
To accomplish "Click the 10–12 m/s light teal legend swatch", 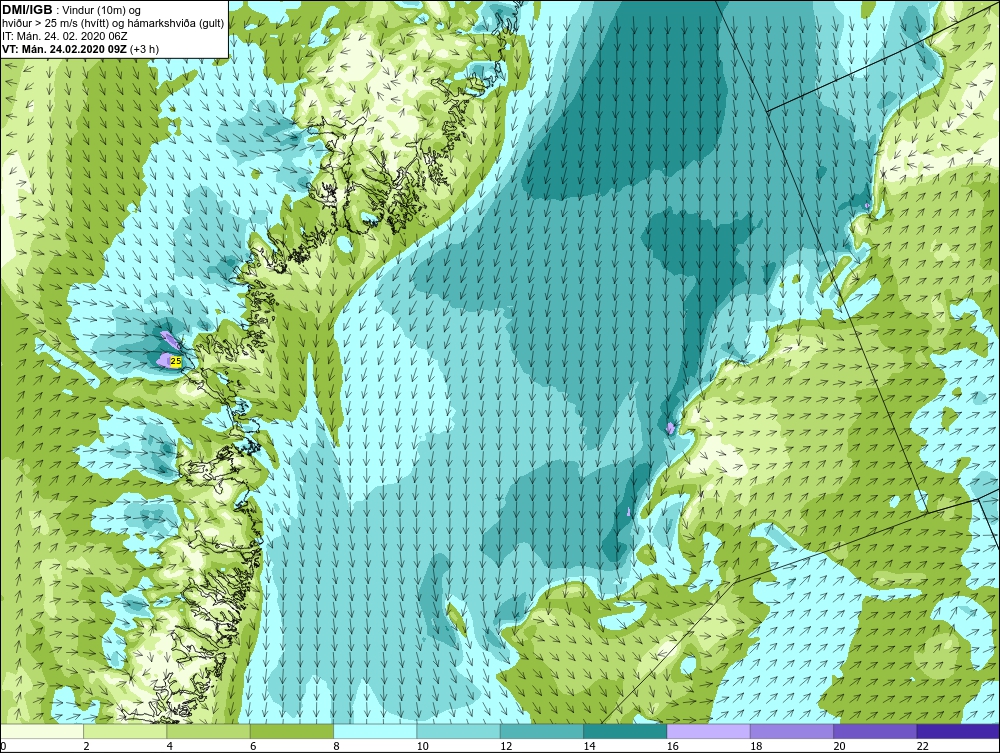I will 459,731.
